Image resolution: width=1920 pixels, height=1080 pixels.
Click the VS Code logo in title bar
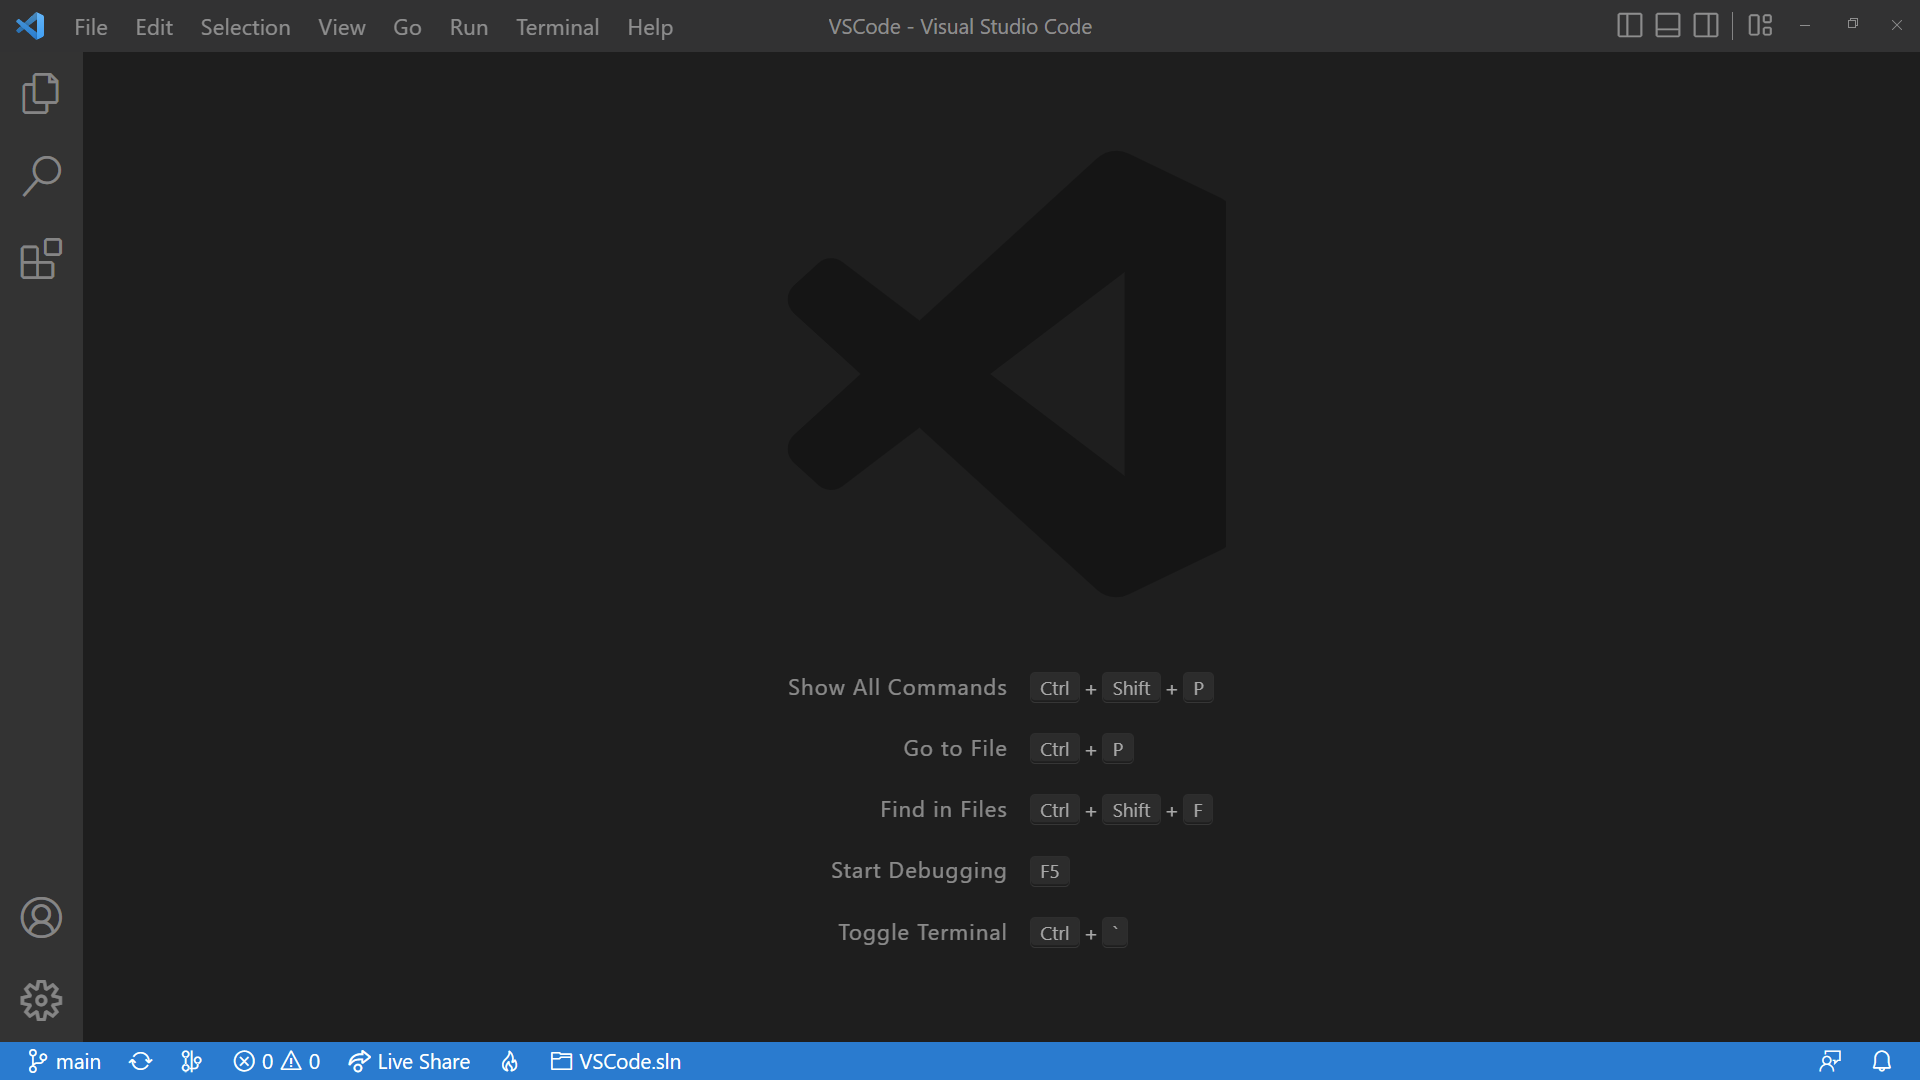pos(30,26)
